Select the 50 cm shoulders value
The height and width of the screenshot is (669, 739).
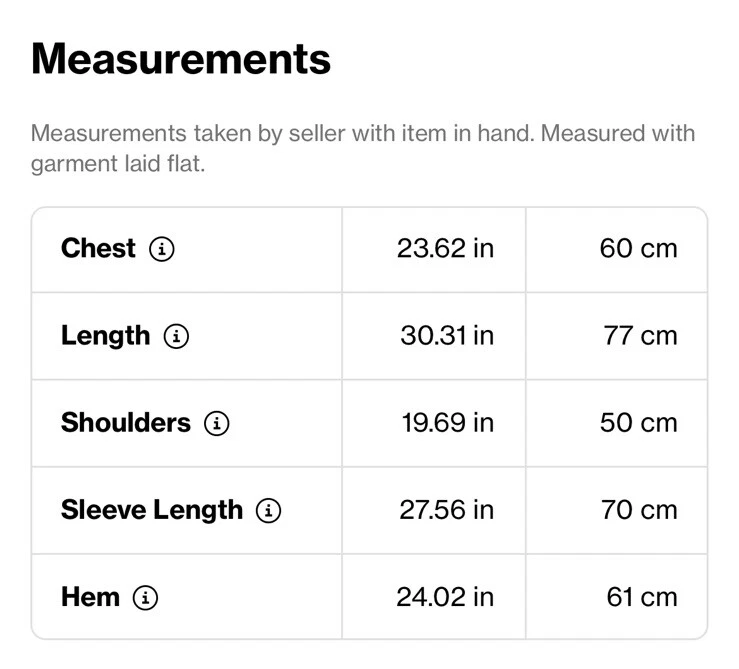(638, 423)
